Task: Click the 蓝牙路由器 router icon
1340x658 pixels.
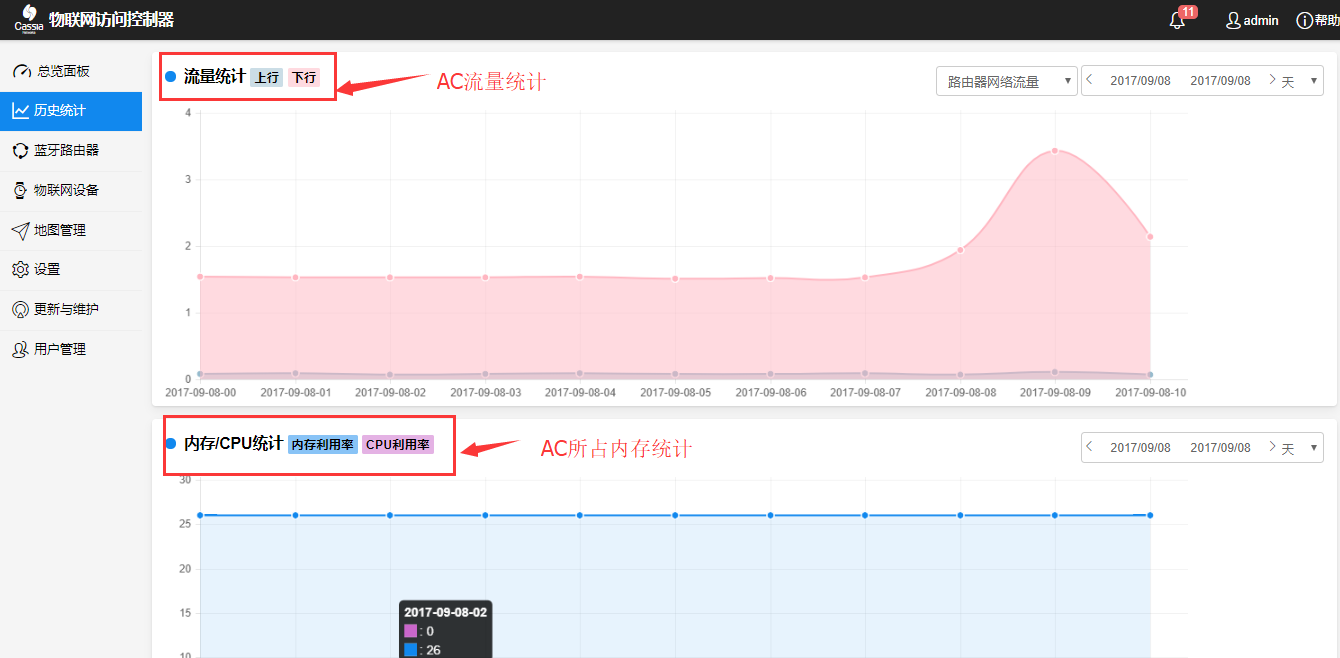Action: tap(20, 151)
